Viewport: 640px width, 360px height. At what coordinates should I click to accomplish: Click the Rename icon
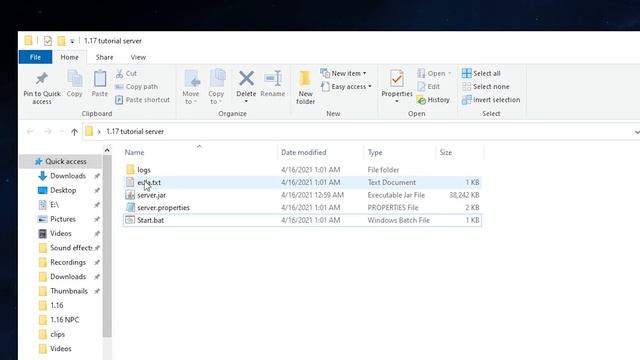click(273, 78)
